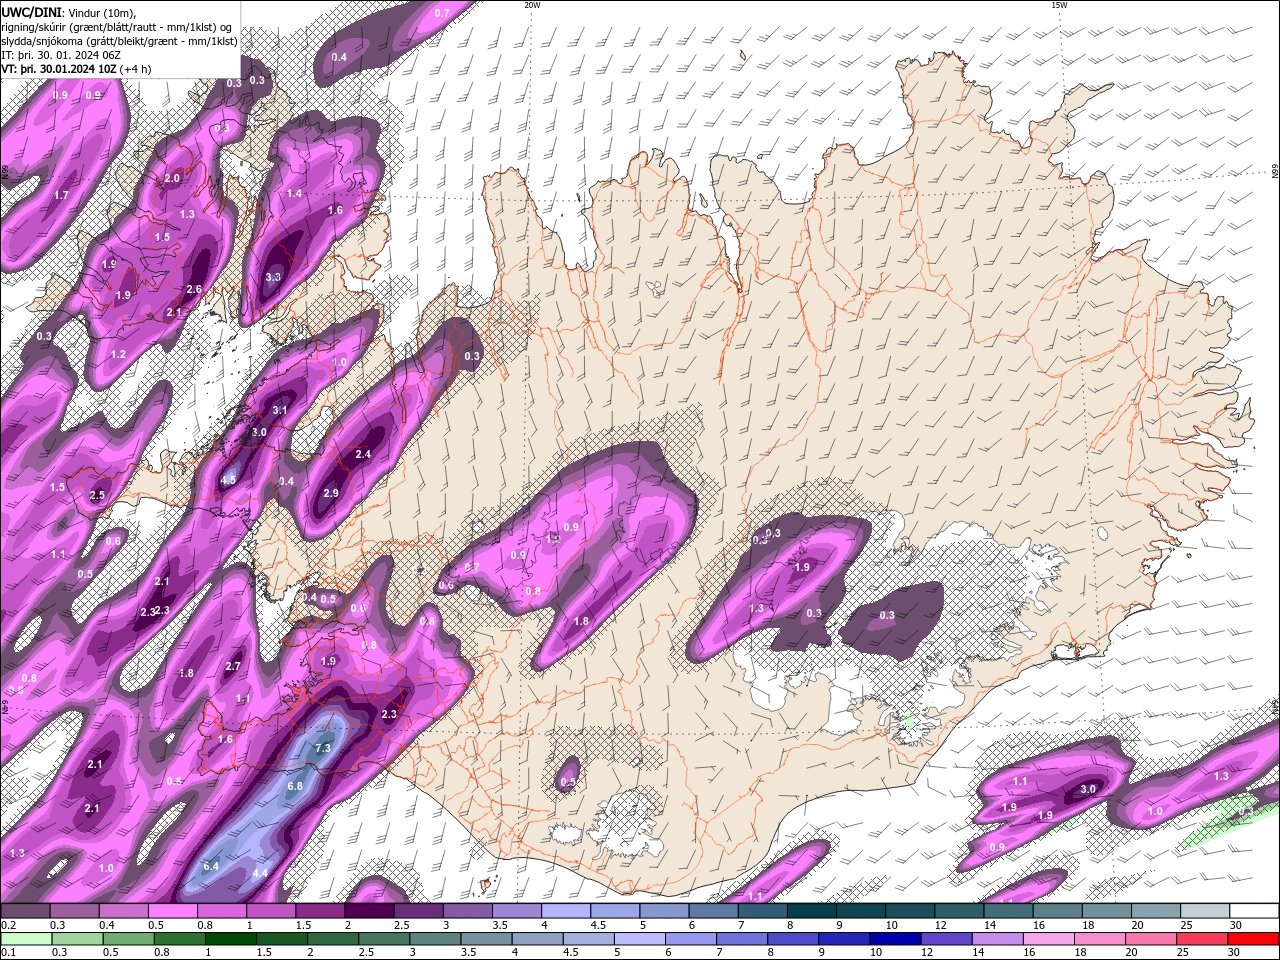Click the lavender swatch above upper-row label 4
Image resolution: width=1280 pixels, height=960 pixels.
pos(565,911)
